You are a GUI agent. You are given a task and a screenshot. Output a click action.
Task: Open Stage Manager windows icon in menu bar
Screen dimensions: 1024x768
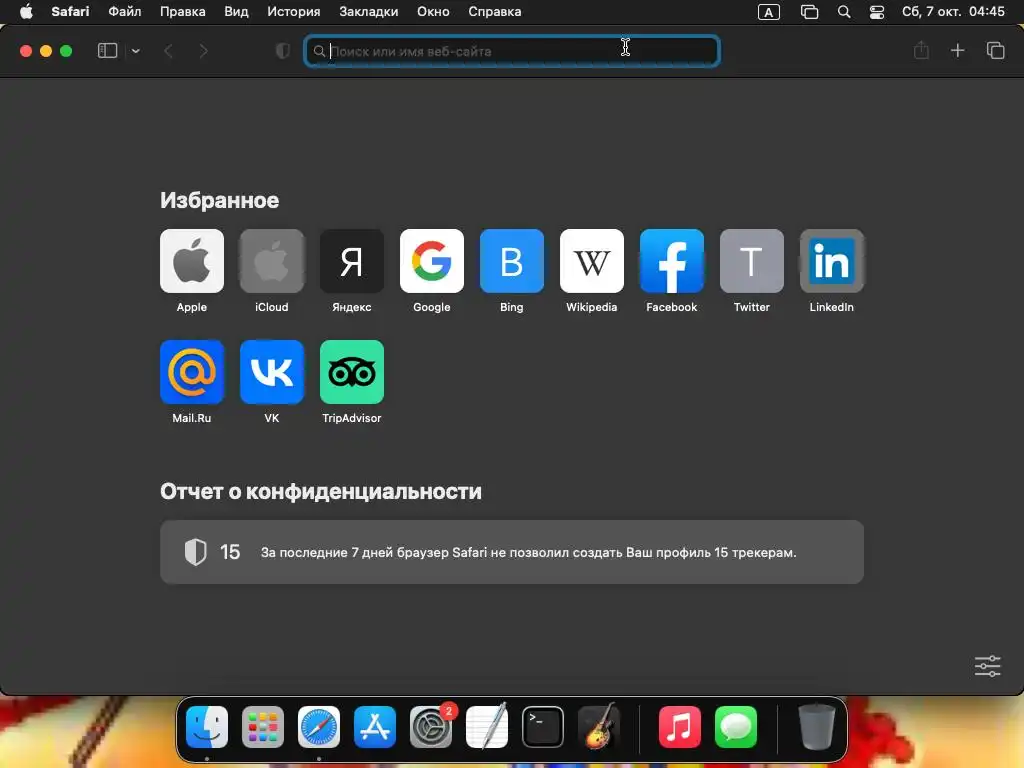[x=809, y=12]
